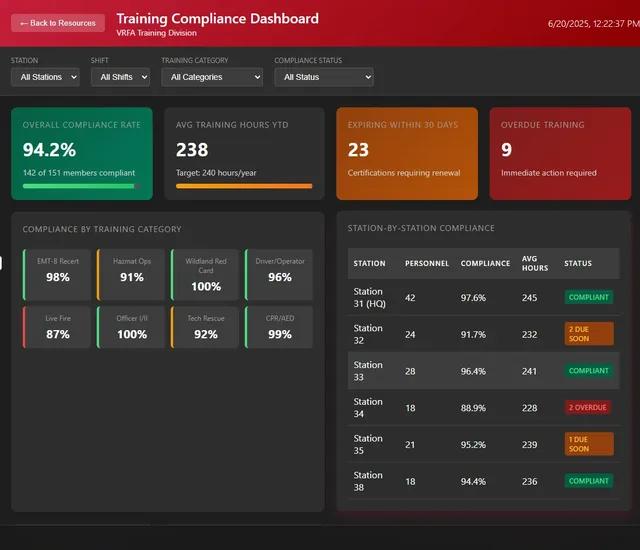Select the Hazmat Ops 91% tile
The height and width of the screenshot is (550, 640).
[131, 275]
